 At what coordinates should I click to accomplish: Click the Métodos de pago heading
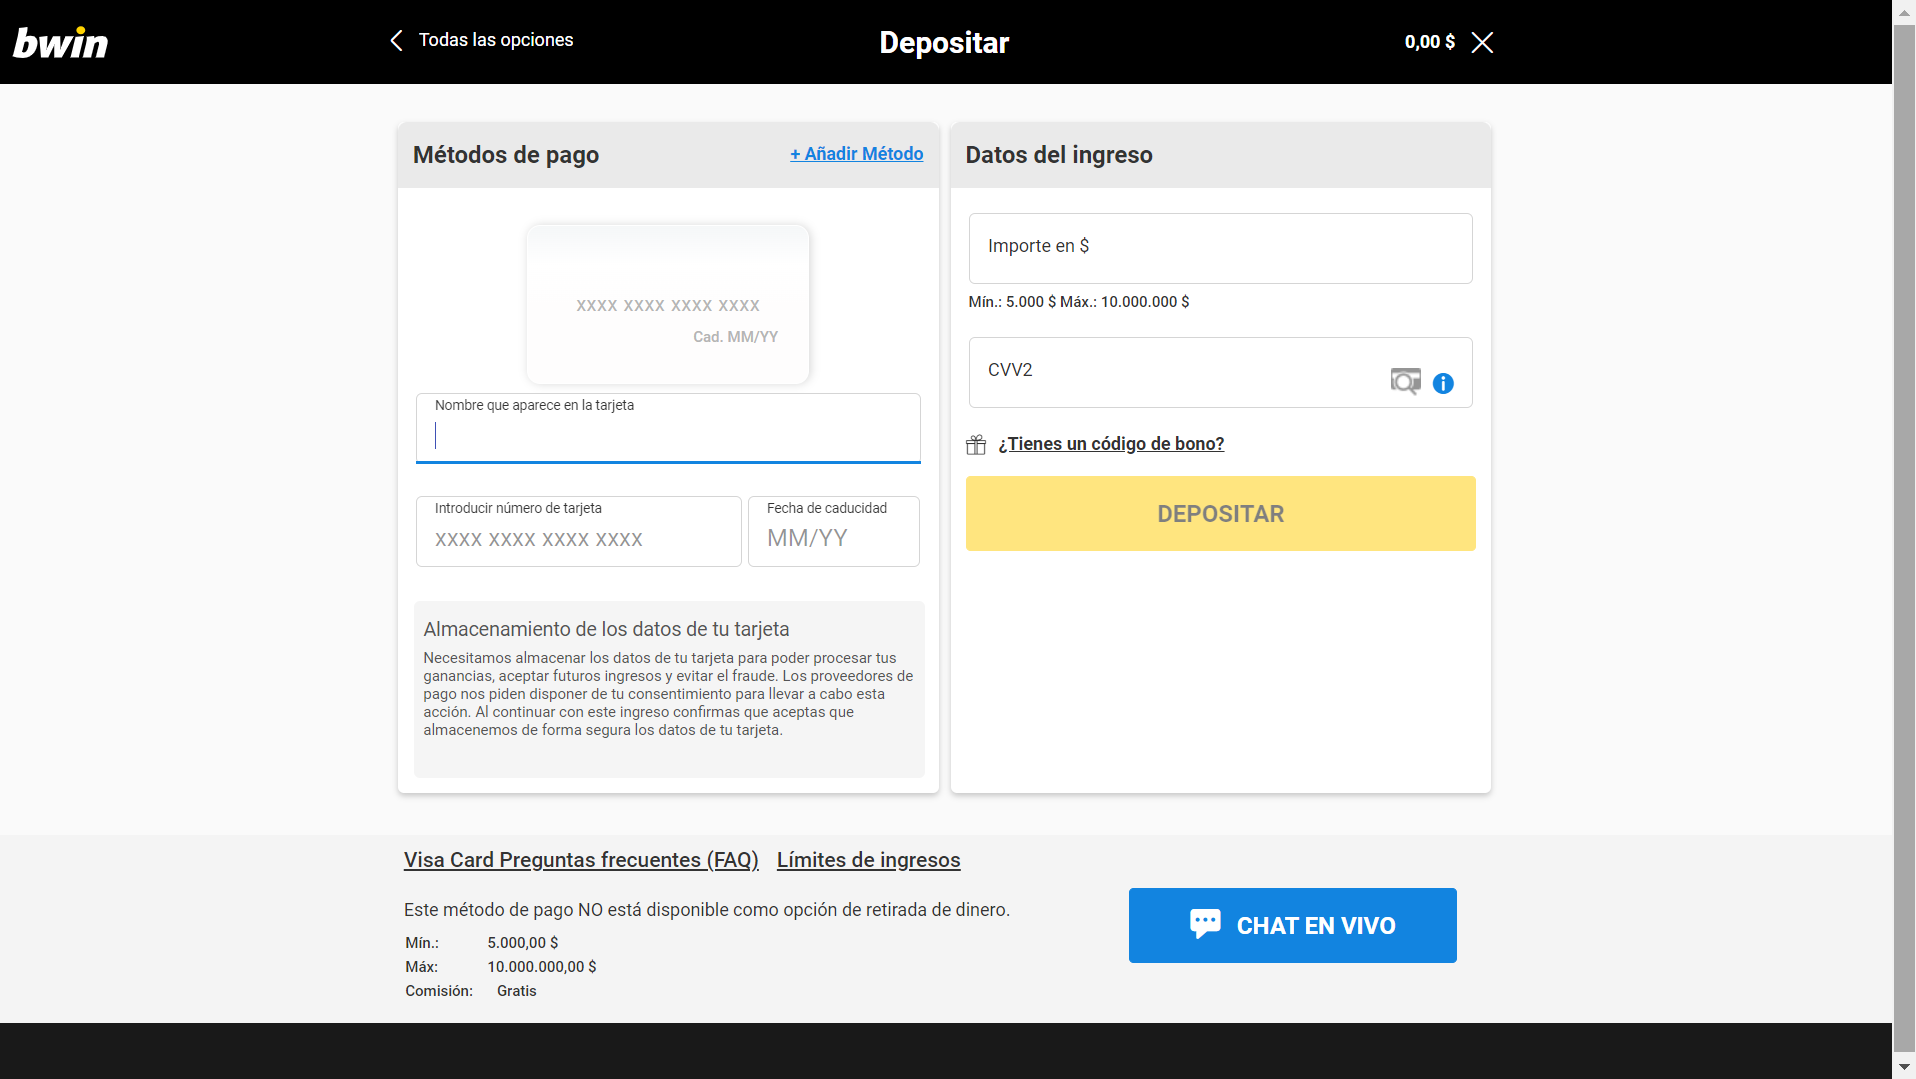pyautogui.click(x=506, y=155)
